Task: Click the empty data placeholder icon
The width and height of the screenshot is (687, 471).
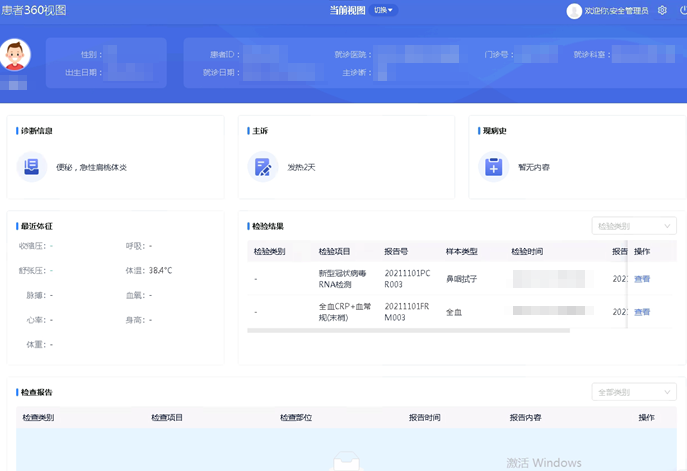Action: (x=345, y=461)
